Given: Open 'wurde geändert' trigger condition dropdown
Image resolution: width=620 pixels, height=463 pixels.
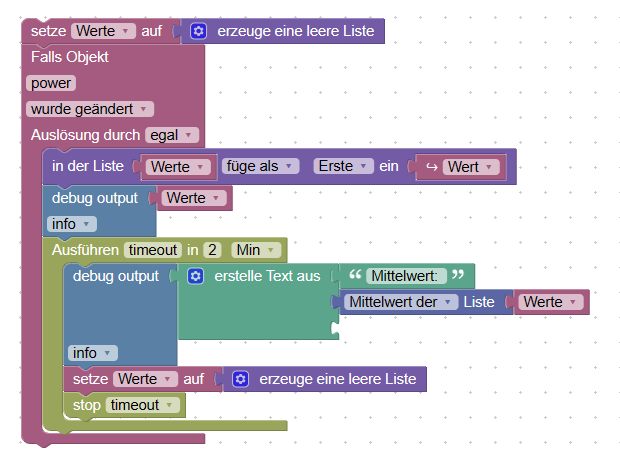Looking at the screenshot, I should click(89, 108).
